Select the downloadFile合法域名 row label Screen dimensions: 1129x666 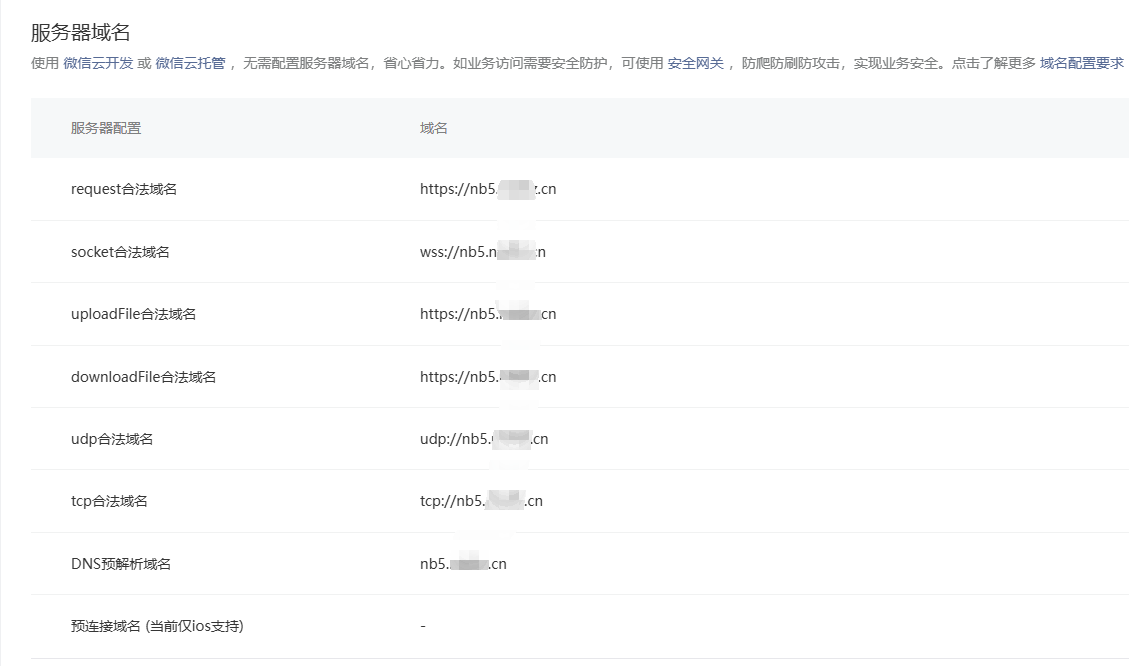(143, 377)
